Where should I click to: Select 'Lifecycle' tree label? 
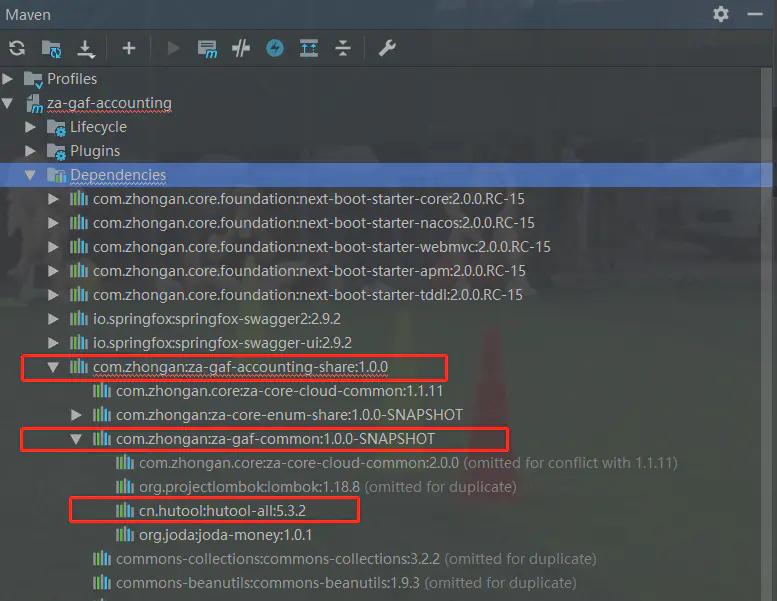click(x=99, y=127)
